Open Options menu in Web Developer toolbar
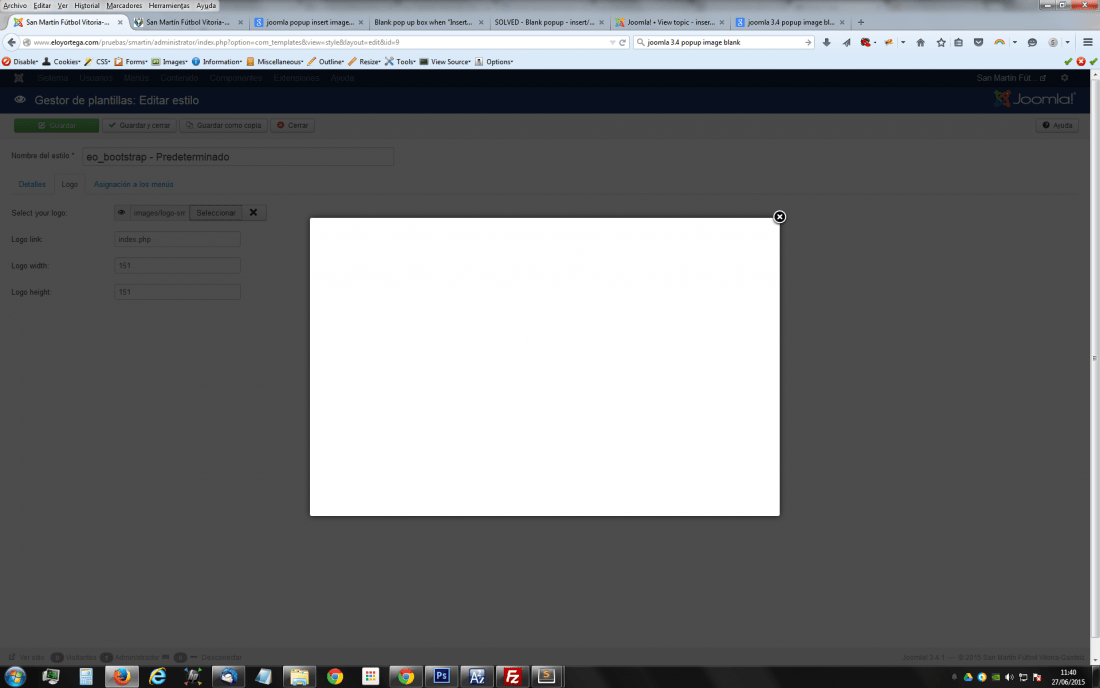 [x=494, y=62]
